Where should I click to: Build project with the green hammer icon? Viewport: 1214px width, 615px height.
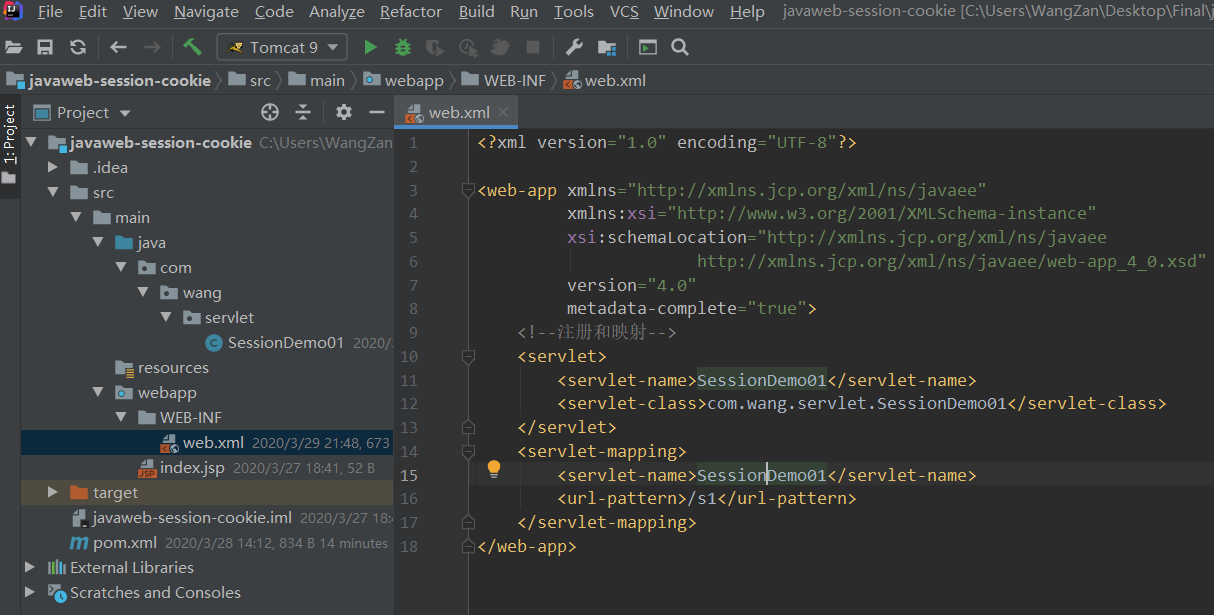[x=192, y=47]
